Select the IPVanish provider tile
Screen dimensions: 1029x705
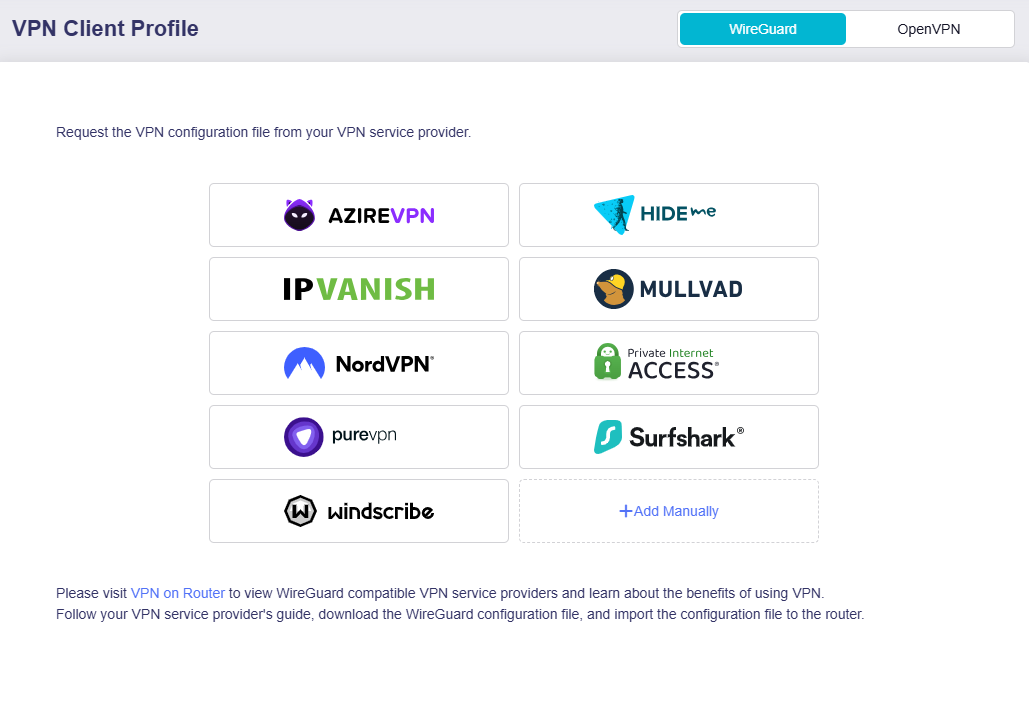358,288
